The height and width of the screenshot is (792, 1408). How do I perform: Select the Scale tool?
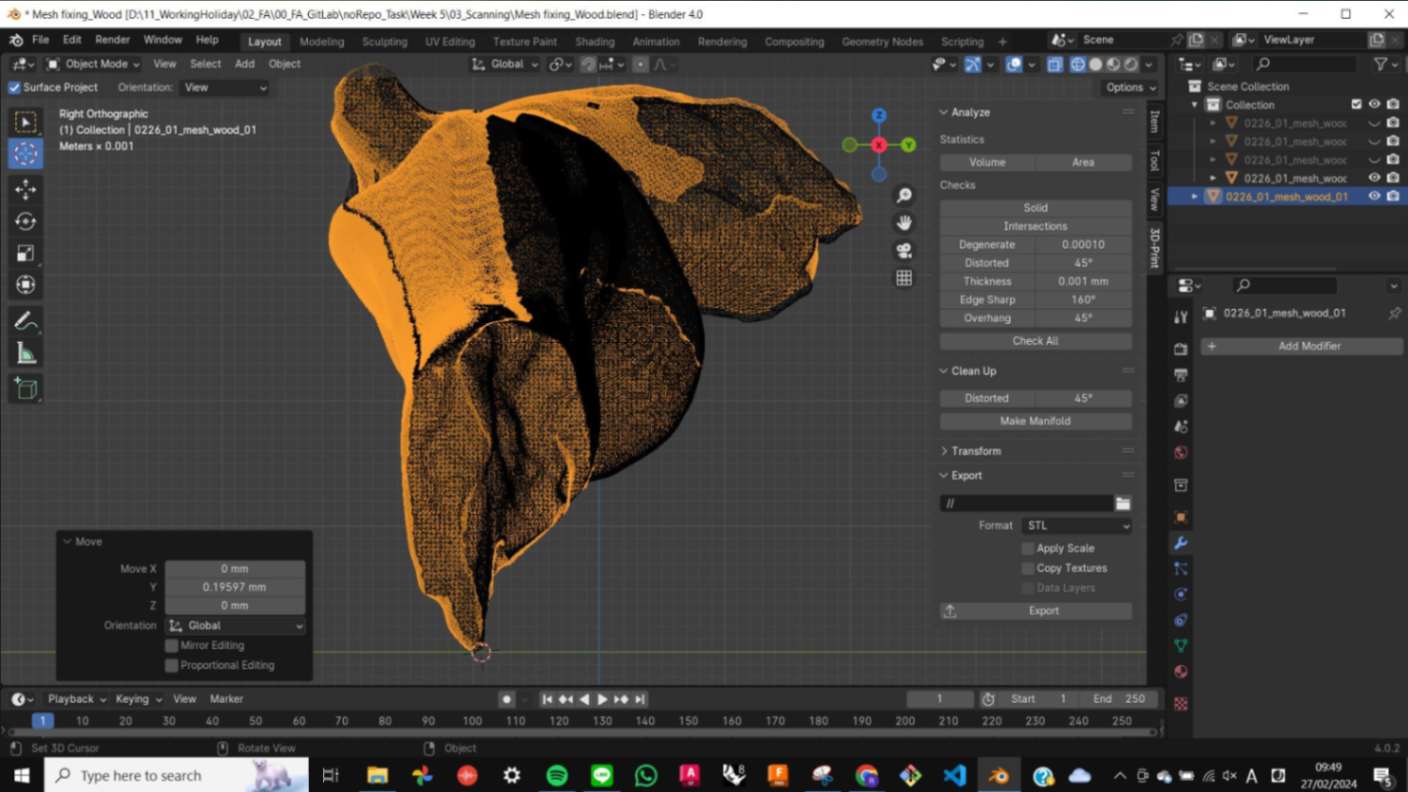click(26, 253)
